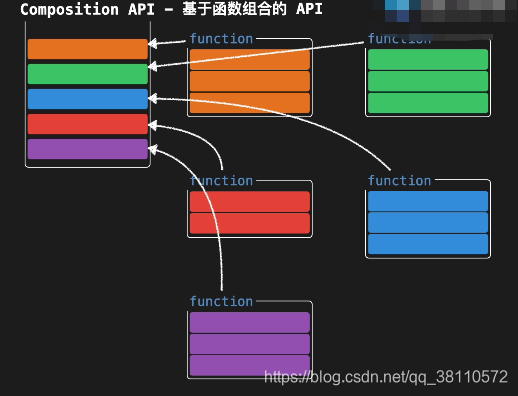Select the blue bar in the left stack
The image size is (518, 396).
point(88,99)
